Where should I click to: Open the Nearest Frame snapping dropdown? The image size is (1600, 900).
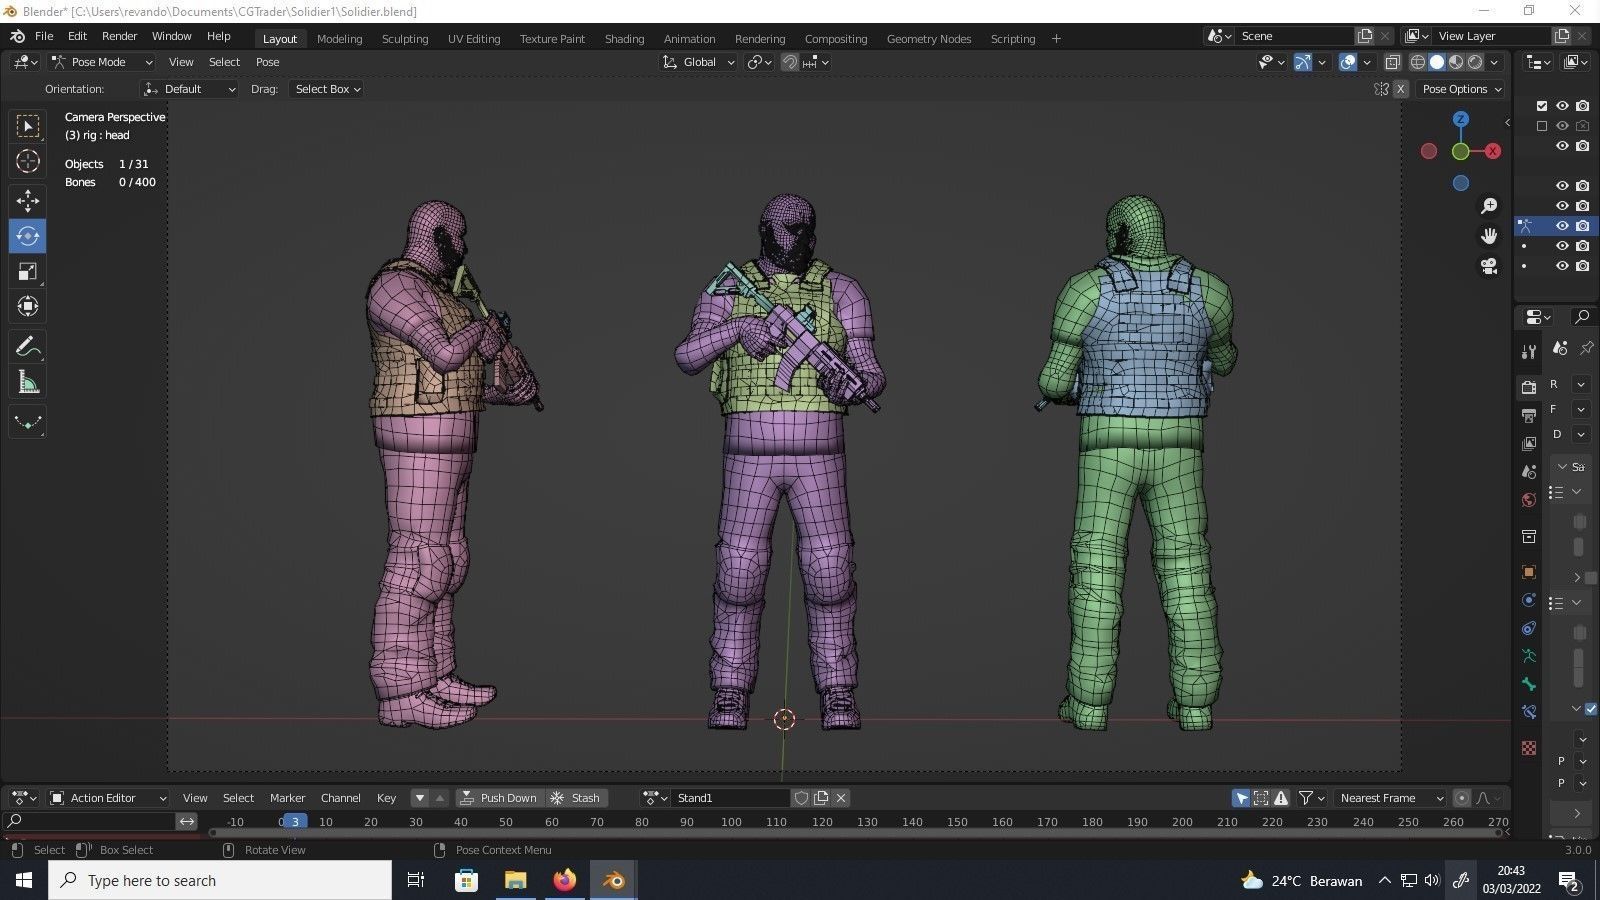tap(1391, 798)
